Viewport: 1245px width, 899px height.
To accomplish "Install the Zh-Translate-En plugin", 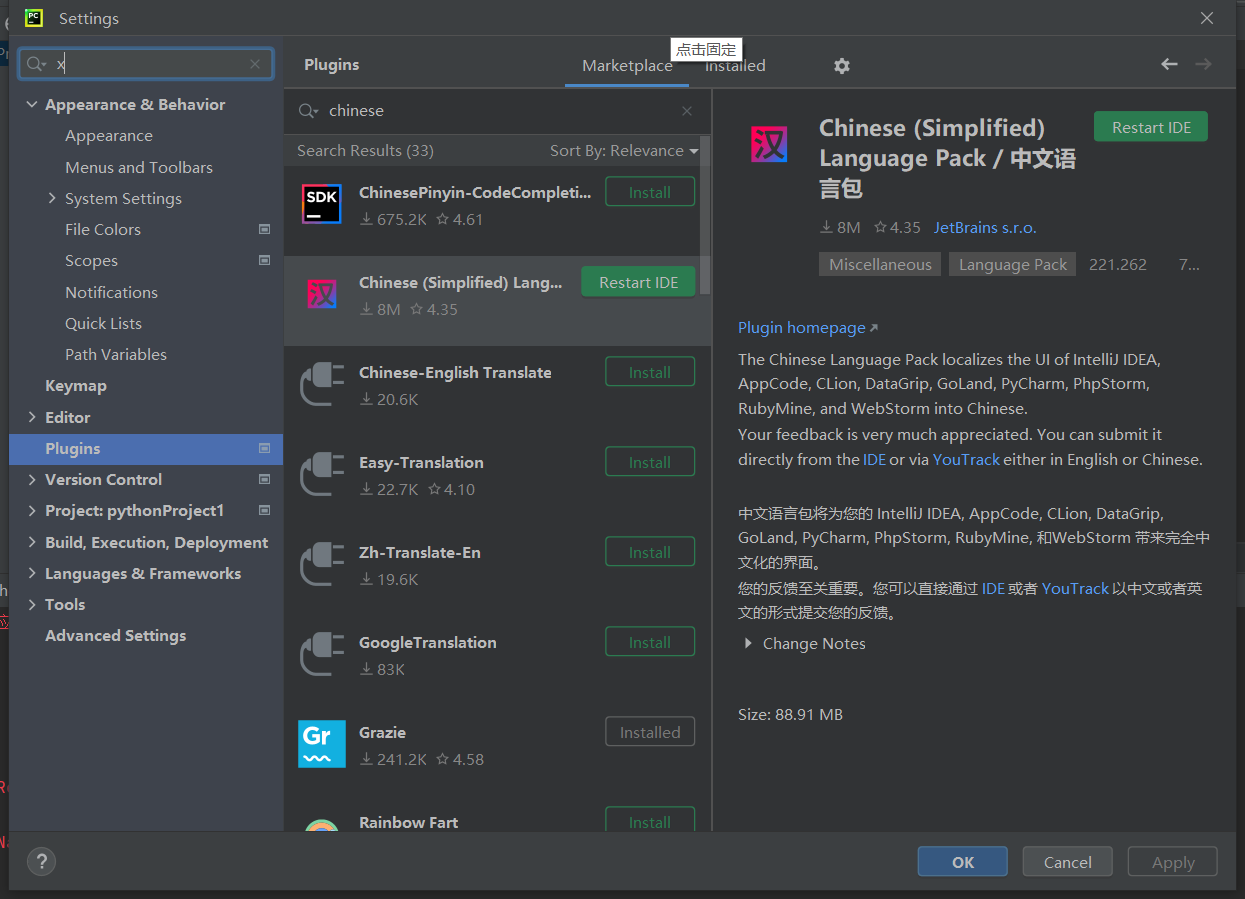I will [x=650, y=552].
